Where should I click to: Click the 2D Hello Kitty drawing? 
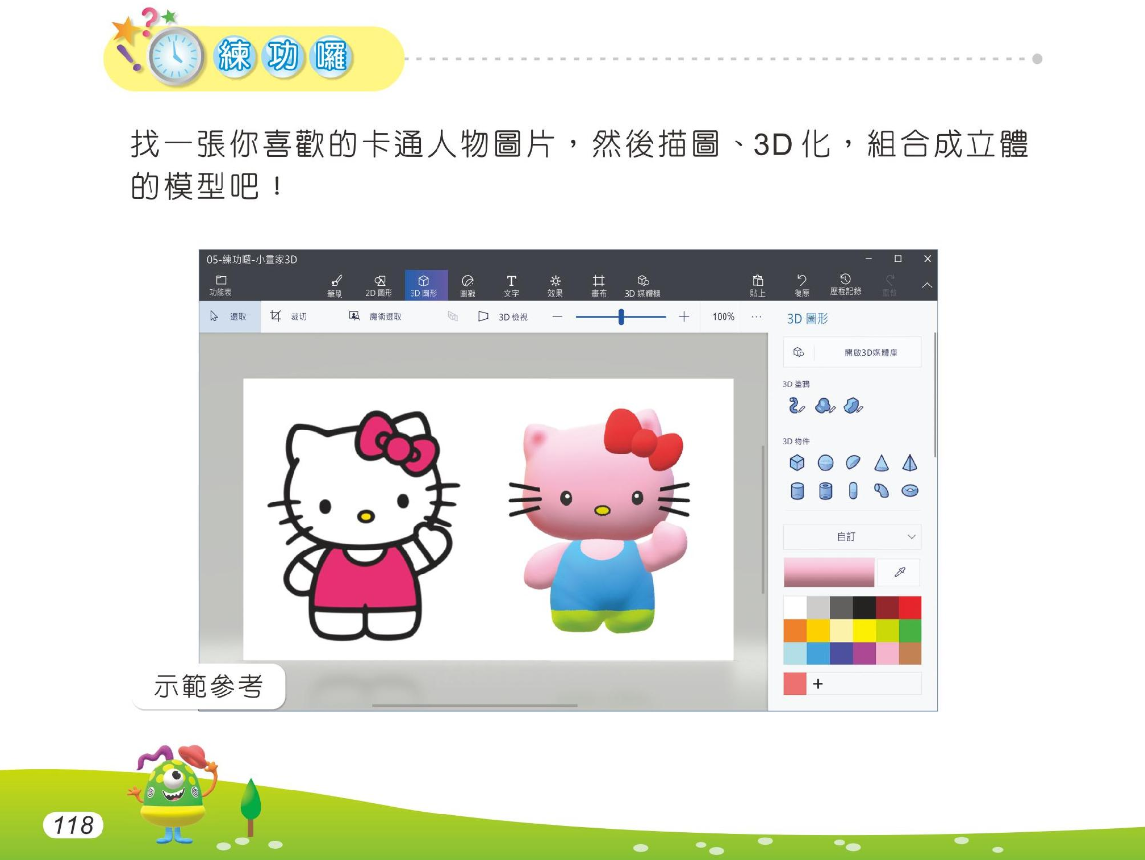tap(363, 525)
